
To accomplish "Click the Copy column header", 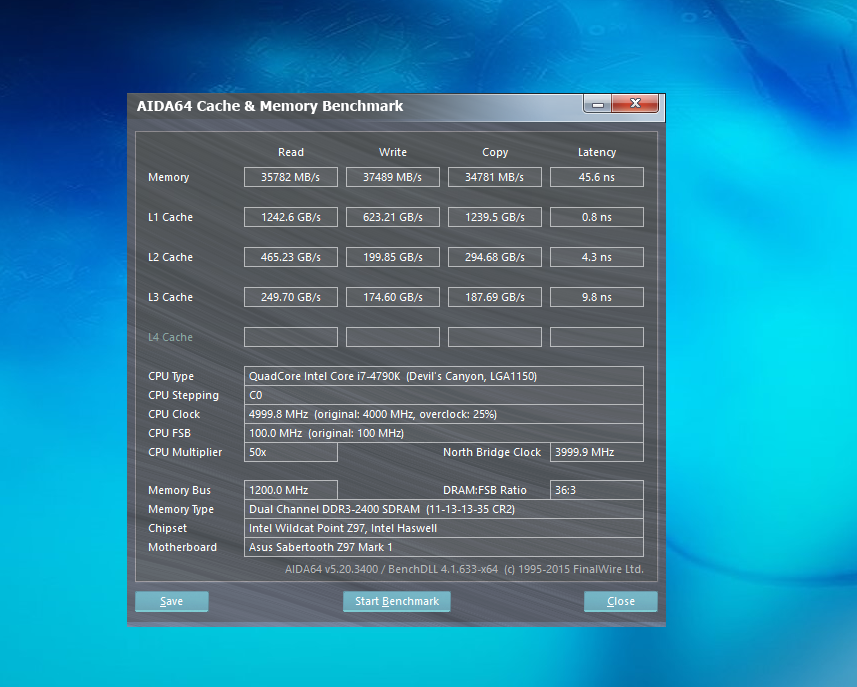I will 495,152.
